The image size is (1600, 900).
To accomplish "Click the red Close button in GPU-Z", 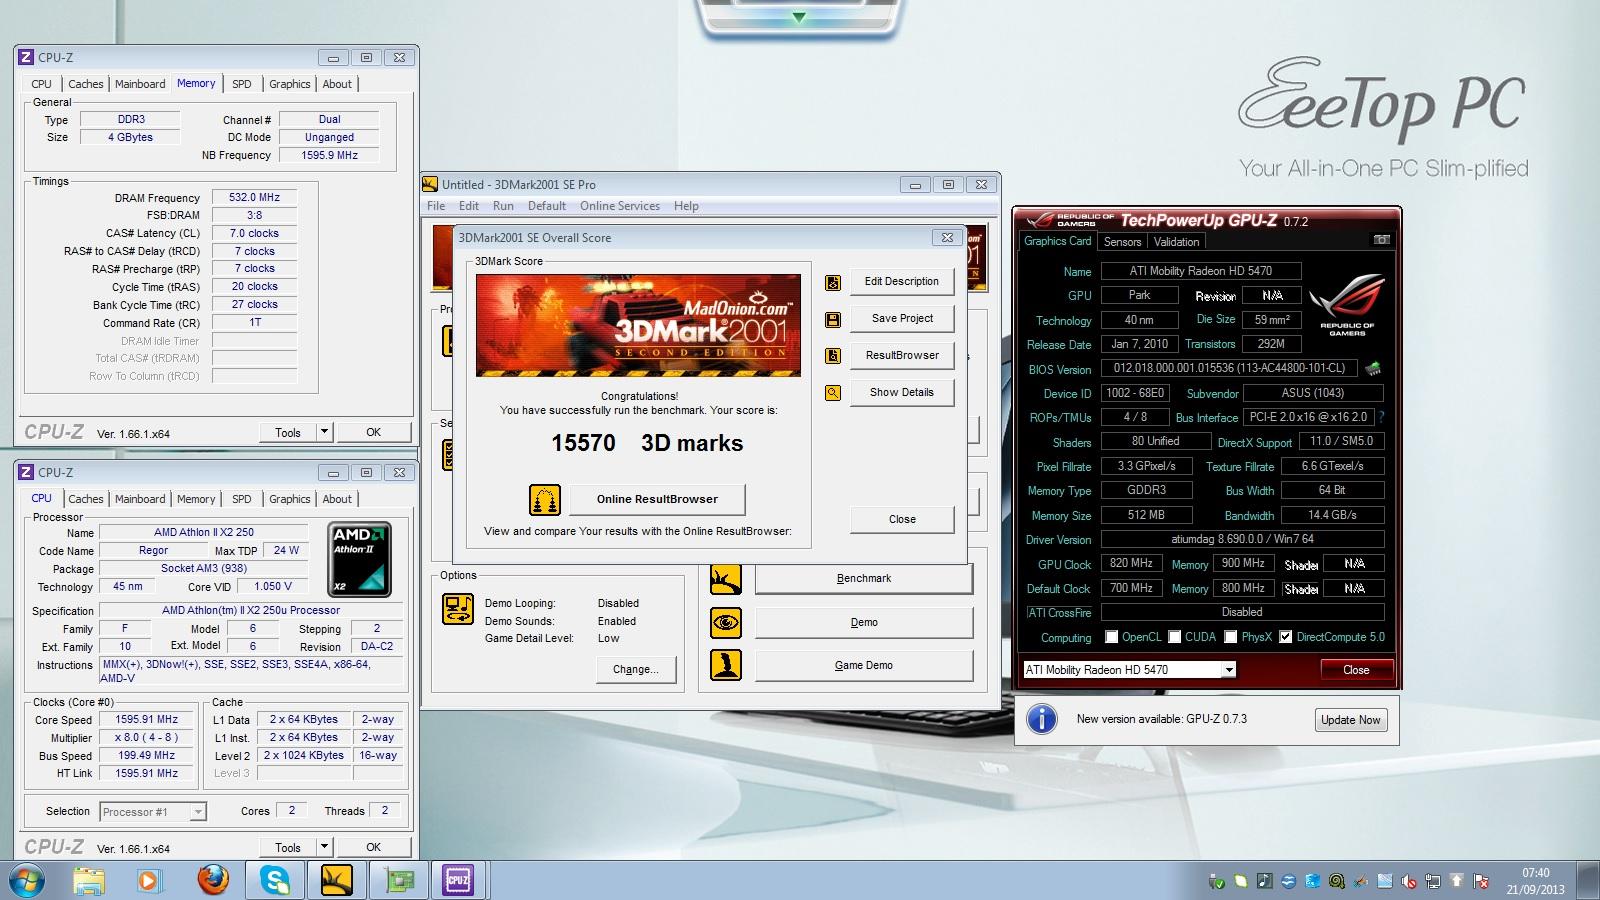I will [x=1356, y=670].
